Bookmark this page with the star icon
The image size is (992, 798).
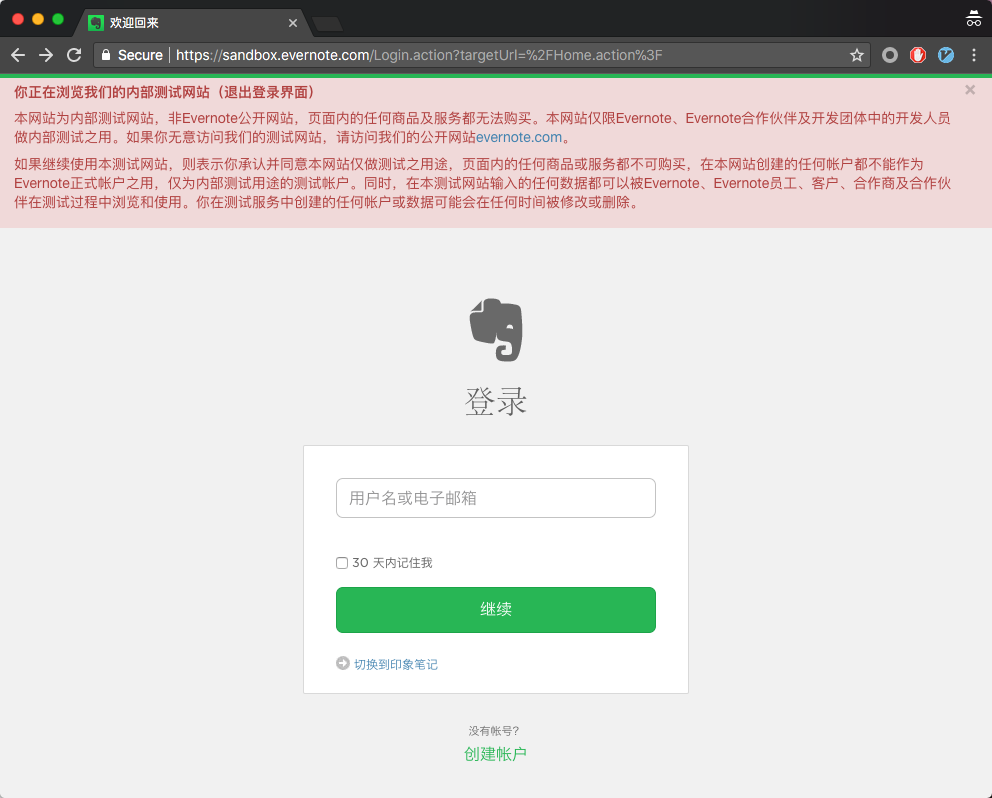(857, 55)
